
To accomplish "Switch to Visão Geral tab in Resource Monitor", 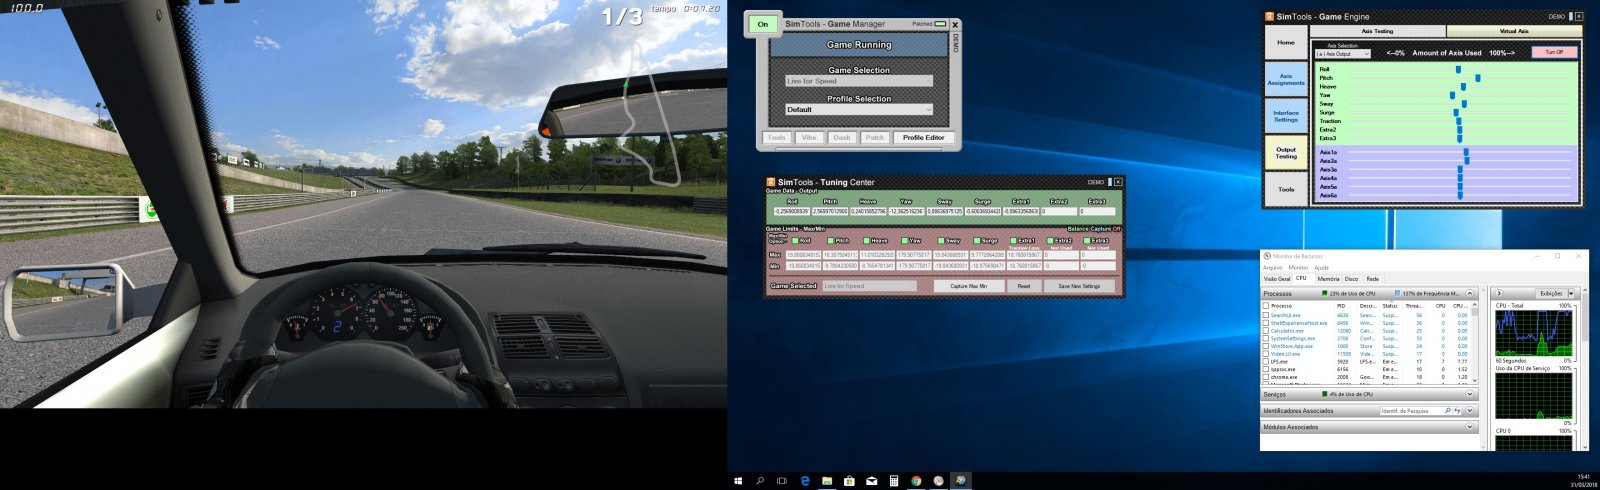I will [1277, 279].
